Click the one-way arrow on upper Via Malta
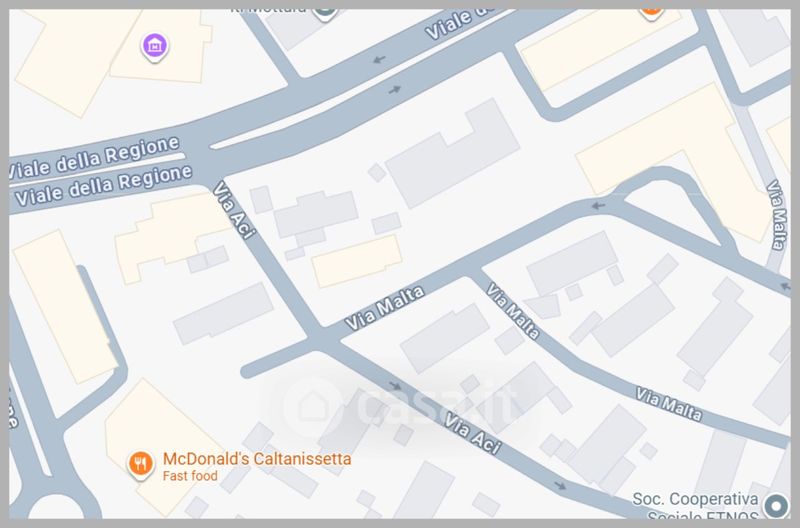The width and height of the screenshot is (800, 528). click(x=598, y=206)
